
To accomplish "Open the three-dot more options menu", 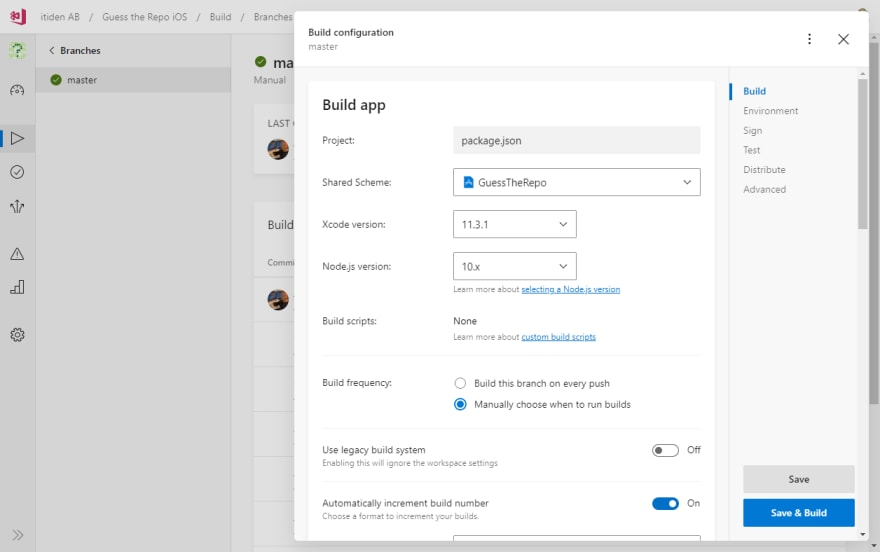I will point(809,39).
